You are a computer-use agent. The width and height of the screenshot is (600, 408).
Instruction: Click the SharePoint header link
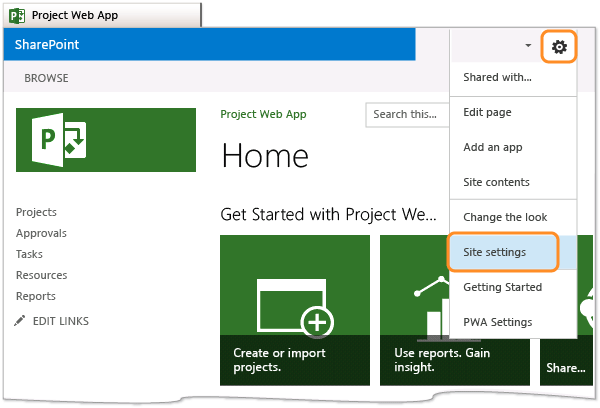47,44
